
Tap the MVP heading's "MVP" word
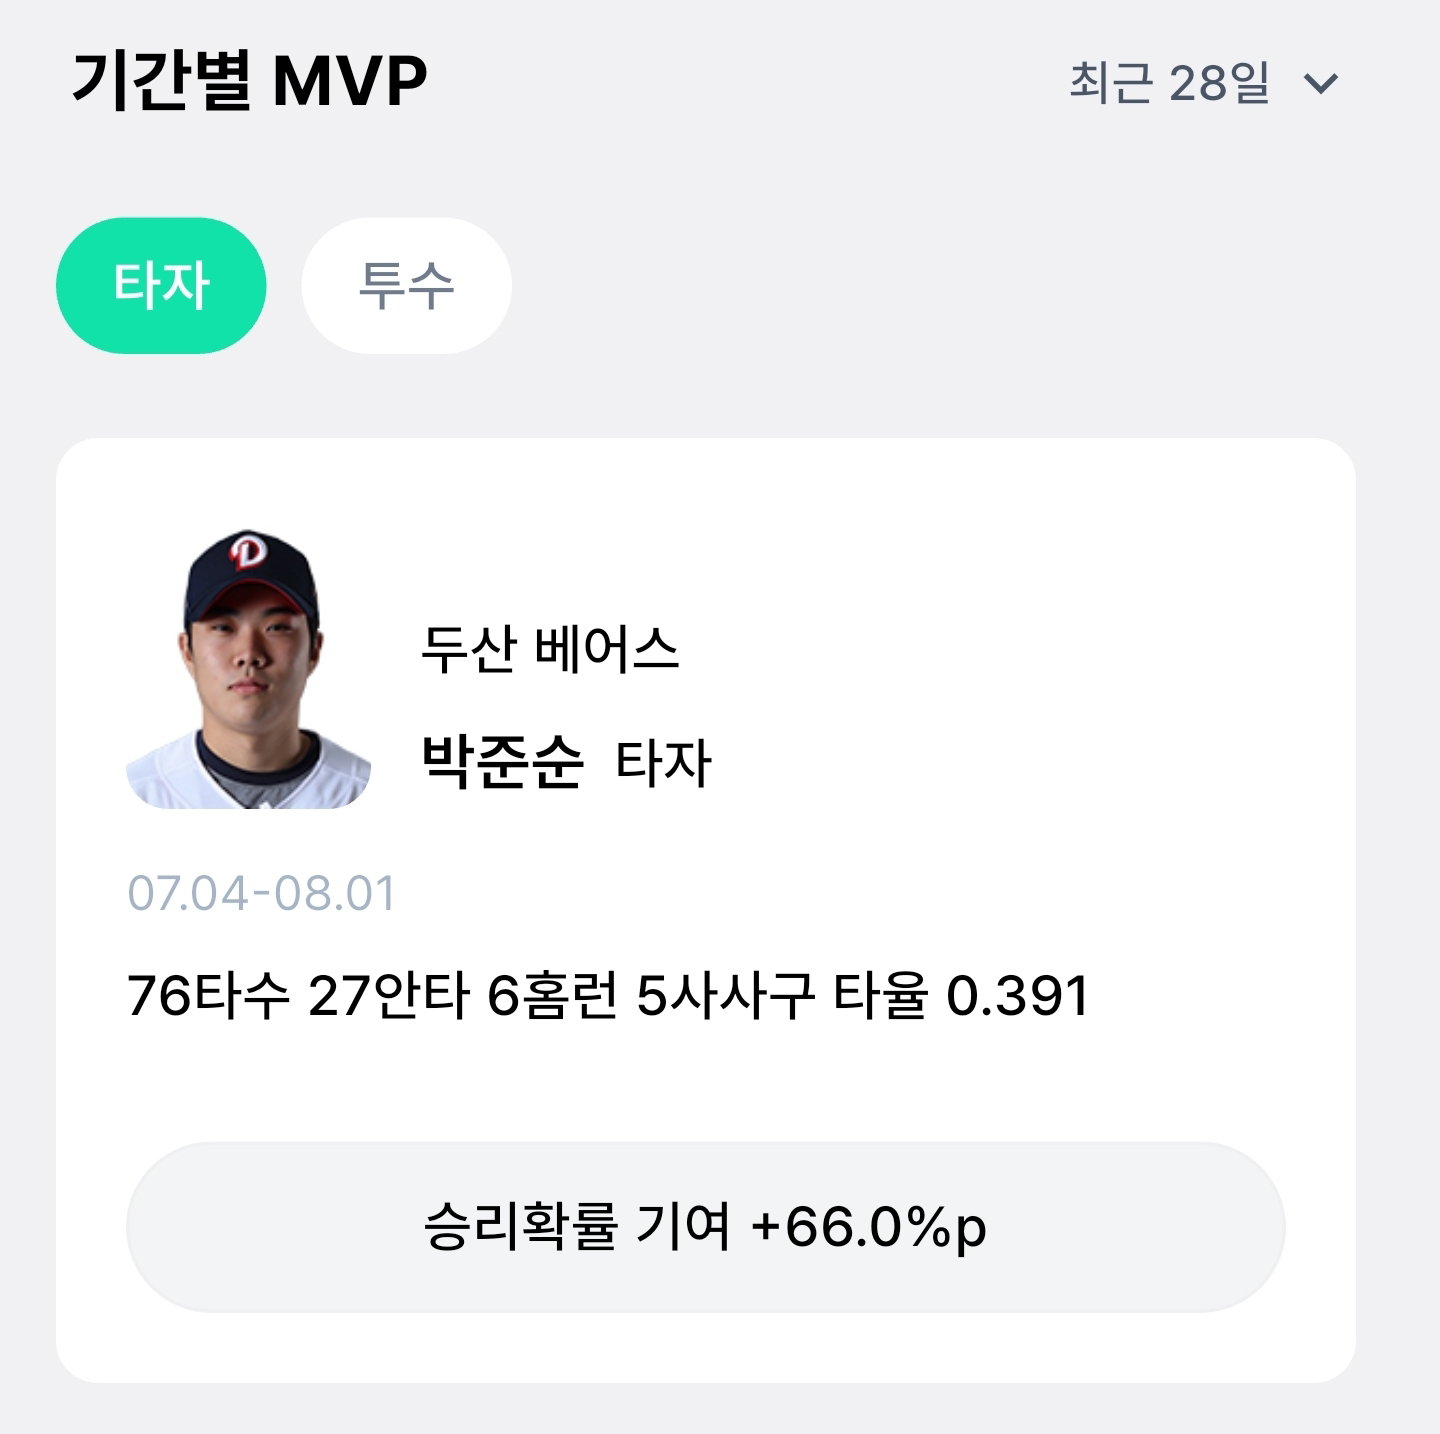350,81
